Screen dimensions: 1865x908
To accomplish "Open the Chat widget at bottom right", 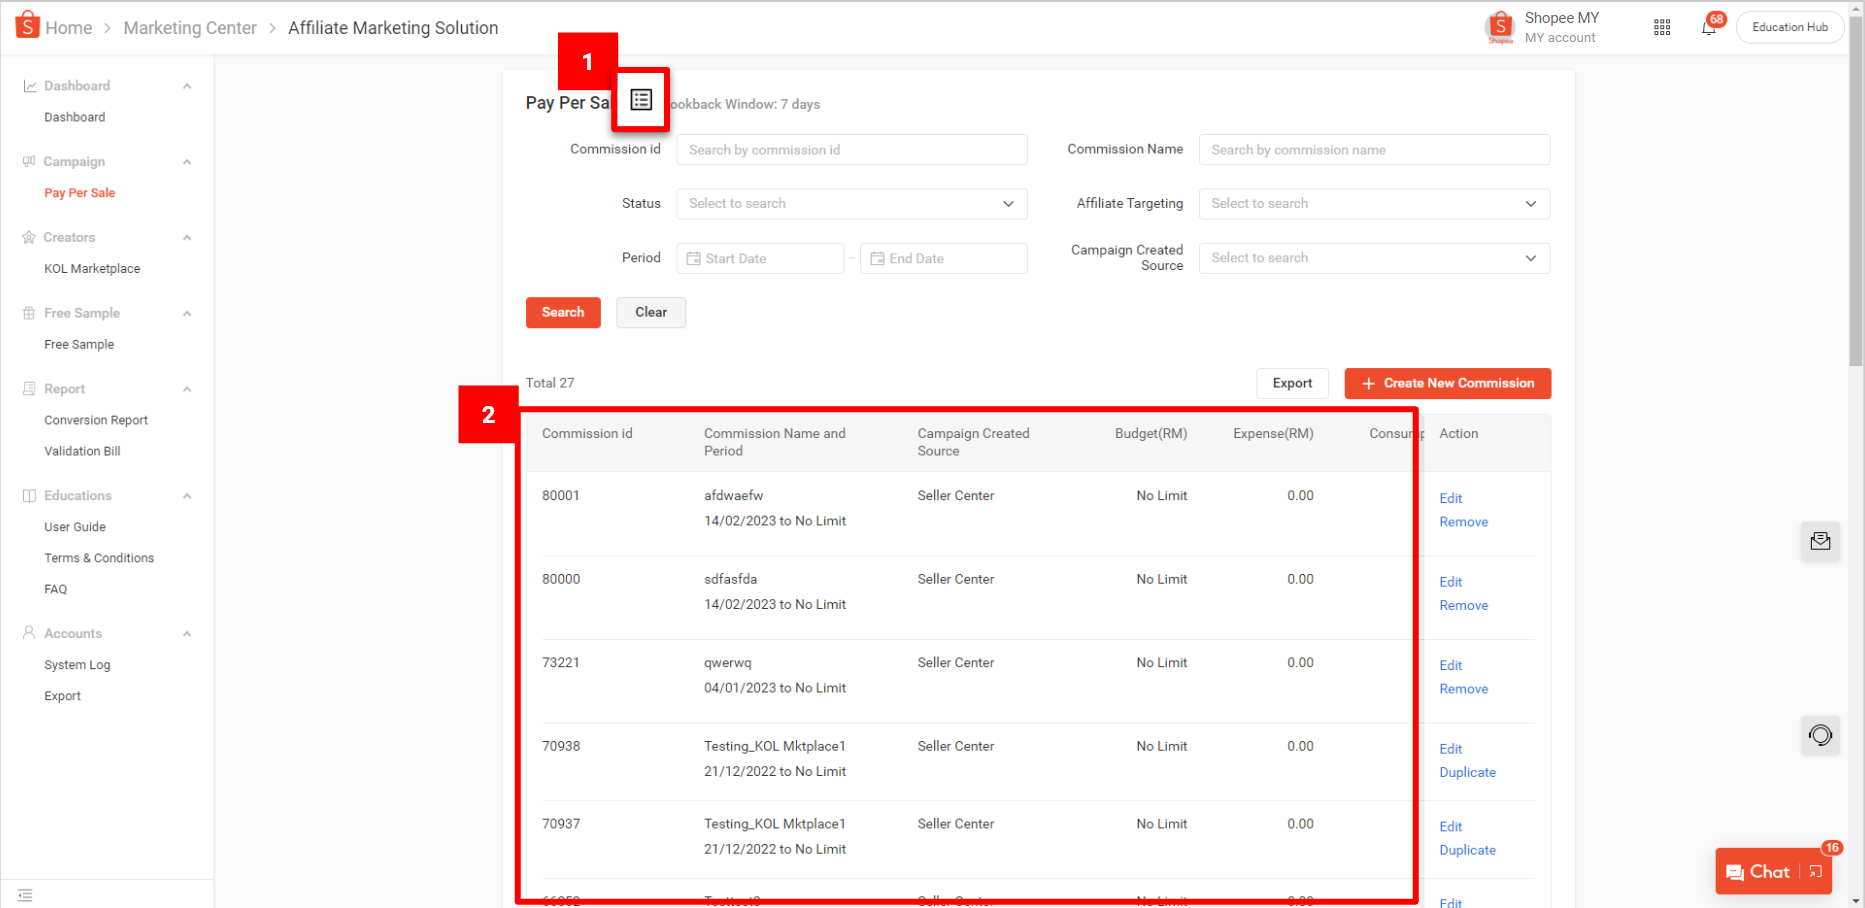I will (x=1763, y=871).
